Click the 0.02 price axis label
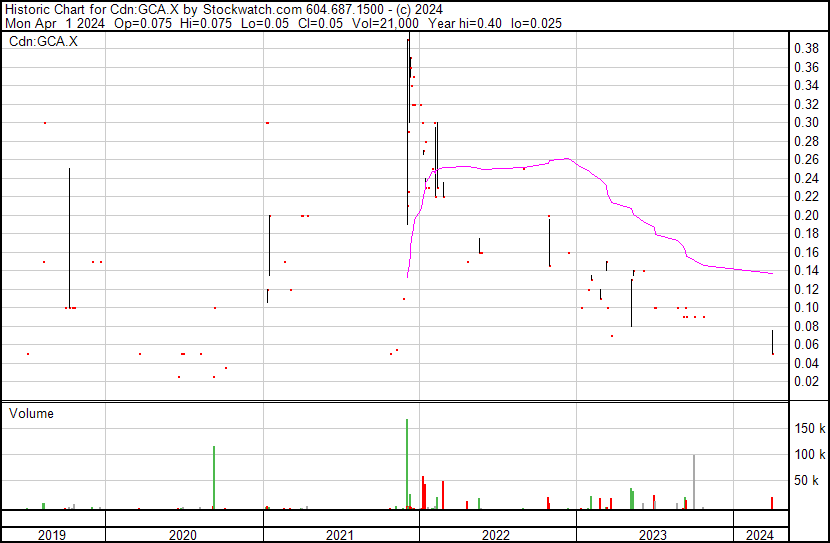The height and width of the screenshot is (543, 830). point(806,381)
